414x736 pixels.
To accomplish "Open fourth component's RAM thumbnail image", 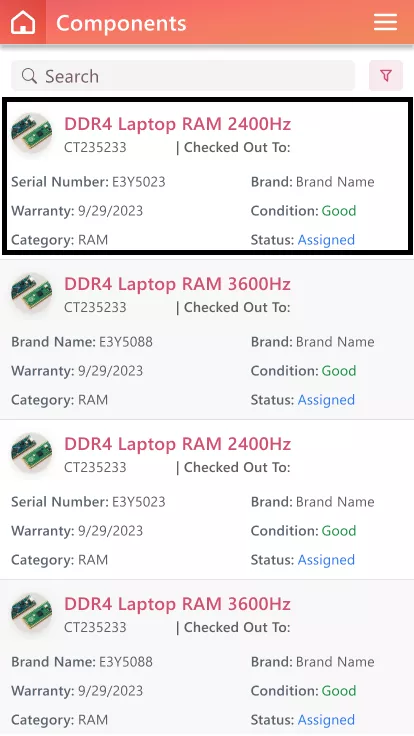I will (x=31, y=615).
